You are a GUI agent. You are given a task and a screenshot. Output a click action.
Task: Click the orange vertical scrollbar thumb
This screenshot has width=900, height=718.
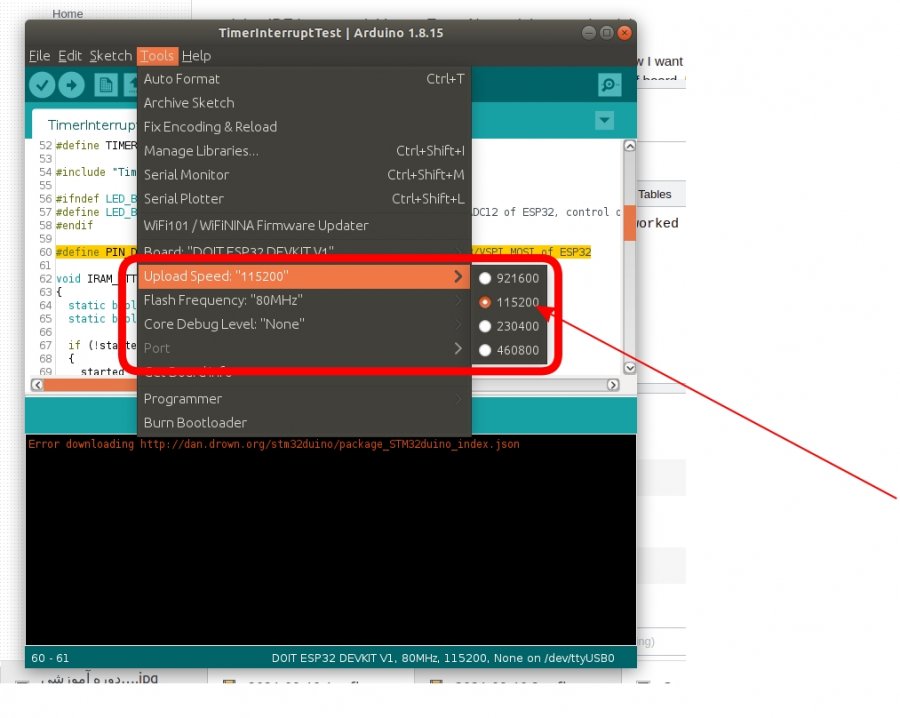tap(630, 222)
